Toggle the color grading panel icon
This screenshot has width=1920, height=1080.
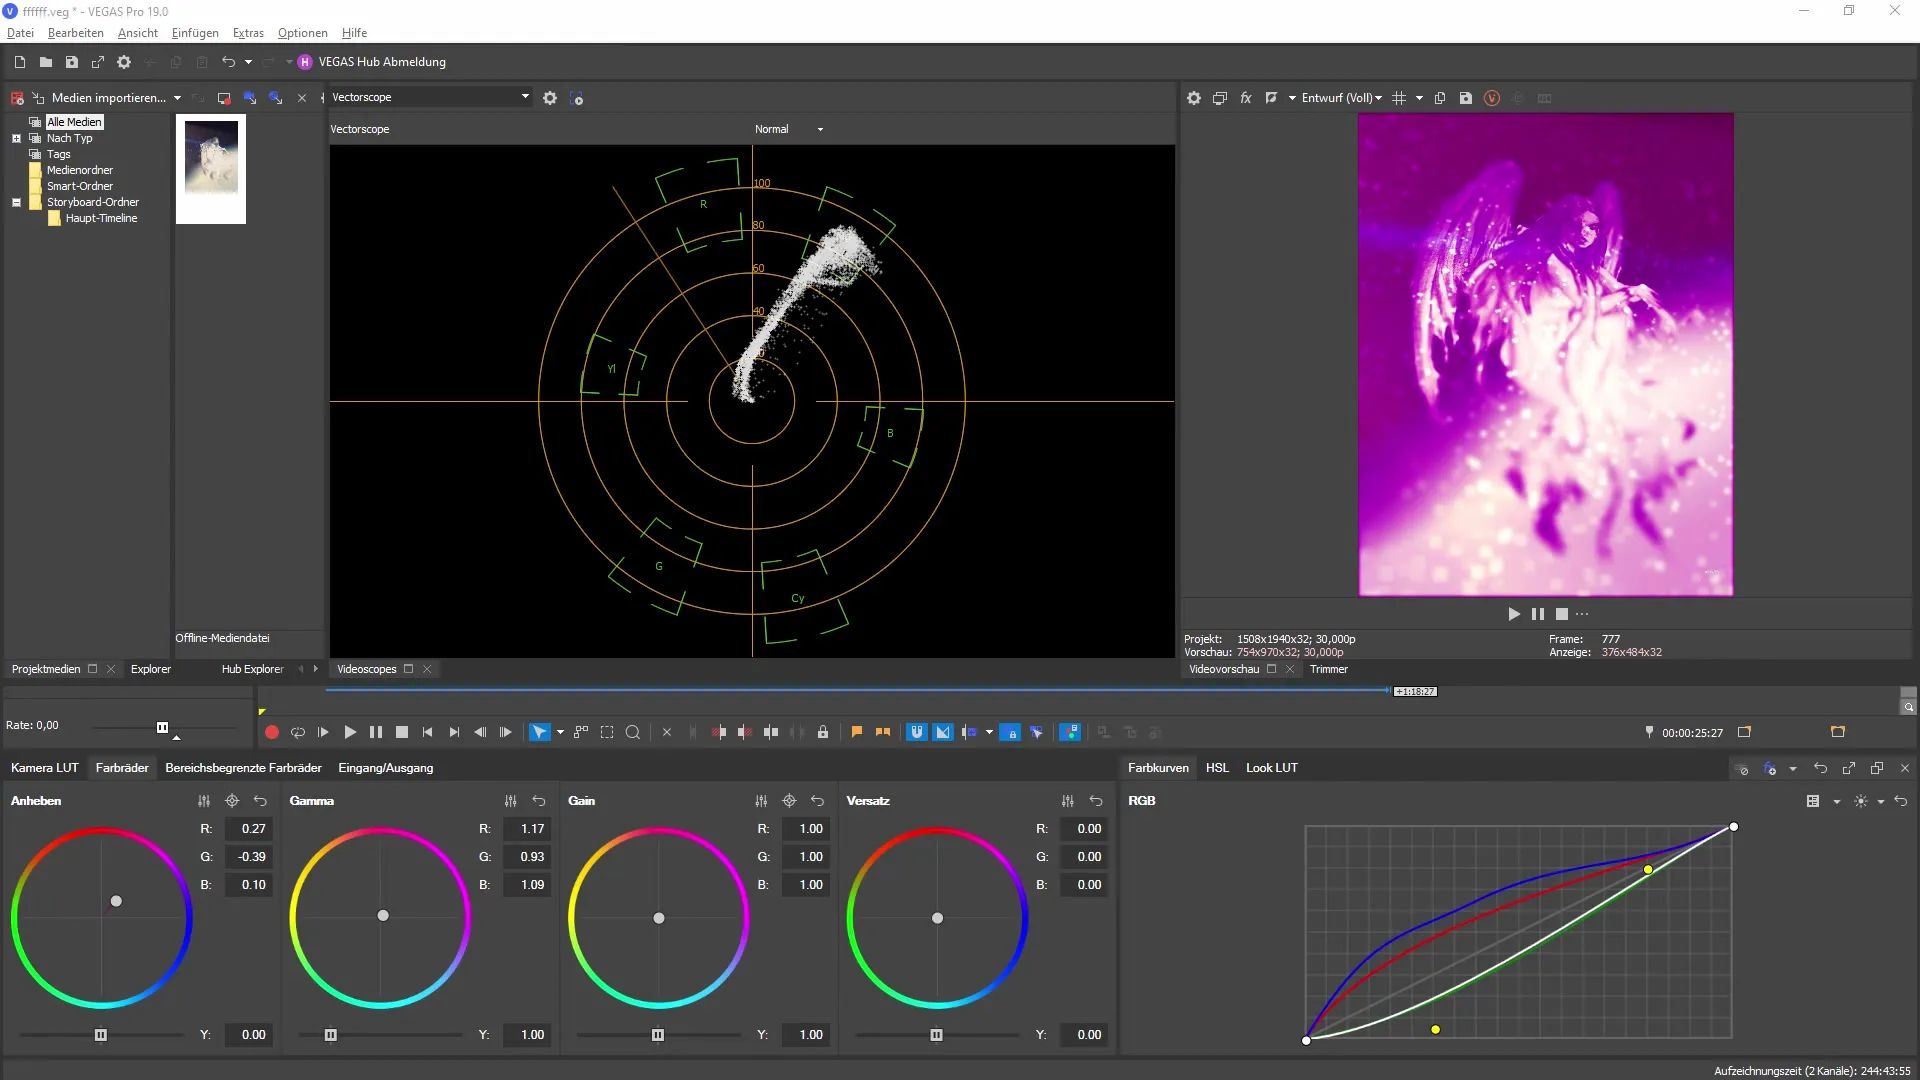coord(1070,733)
